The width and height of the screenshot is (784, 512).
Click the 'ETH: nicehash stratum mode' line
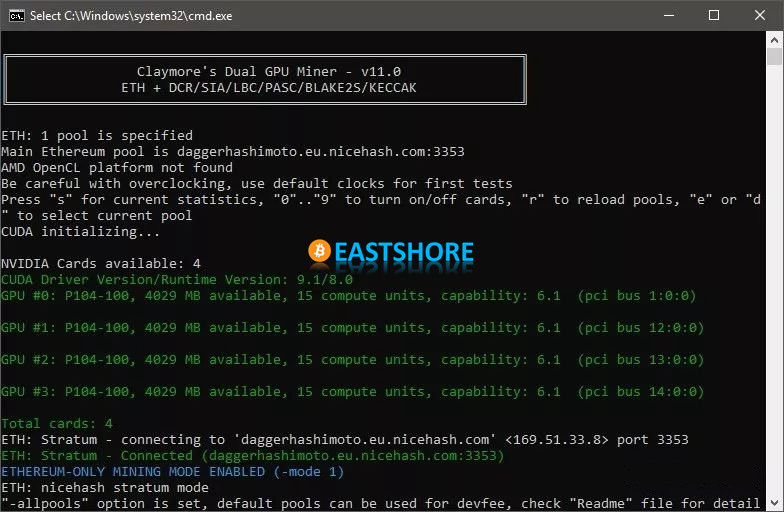point(105,488)
